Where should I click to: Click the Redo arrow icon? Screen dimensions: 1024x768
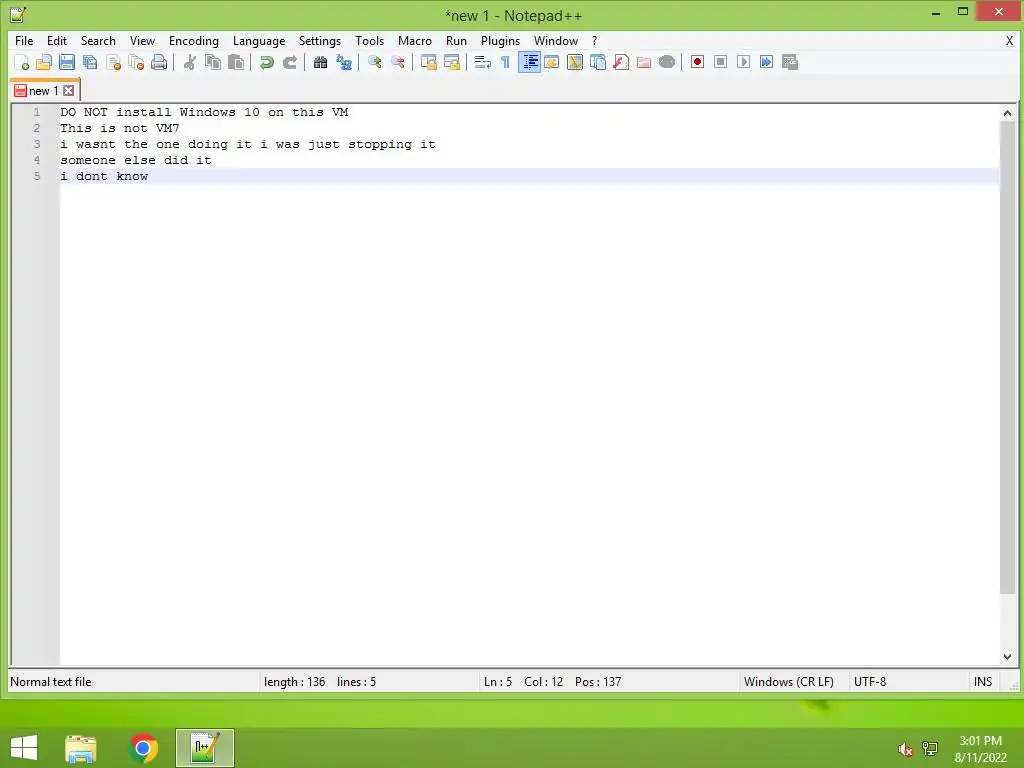click(x=290, y=62)
